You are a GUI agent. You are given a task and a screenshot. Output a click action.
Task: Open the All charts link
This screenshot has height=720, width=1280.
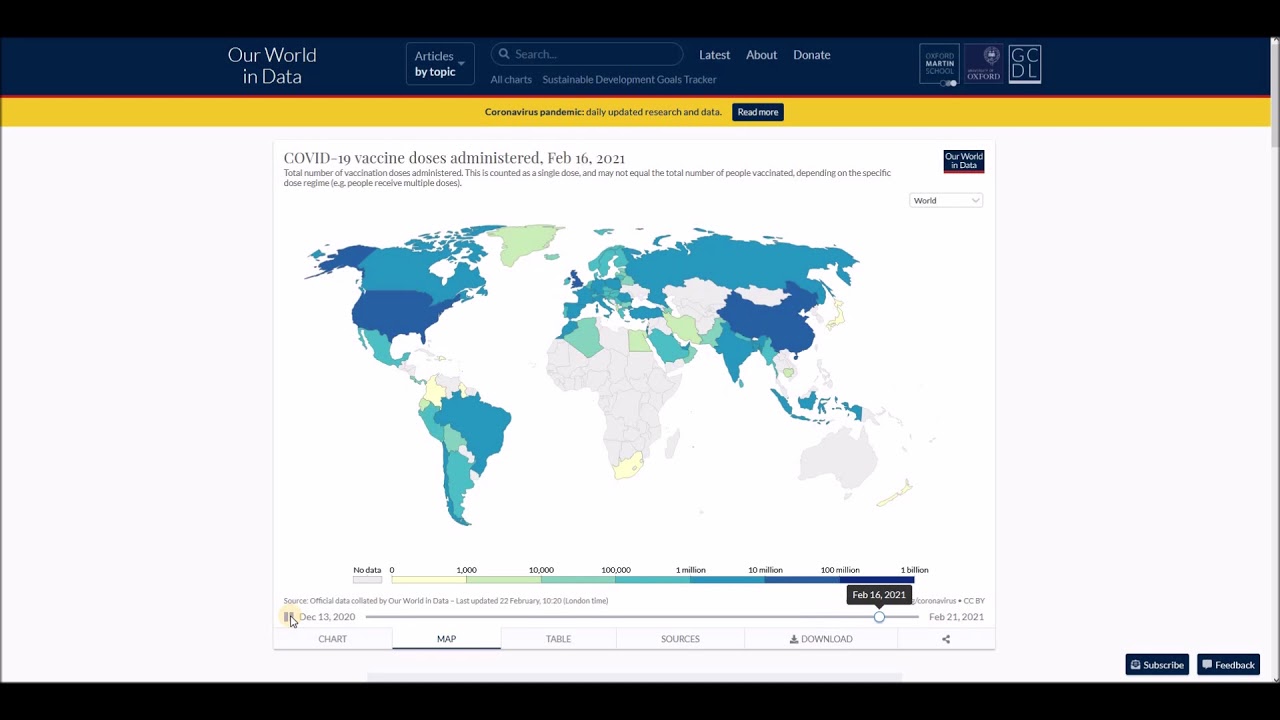click(511, 80)
